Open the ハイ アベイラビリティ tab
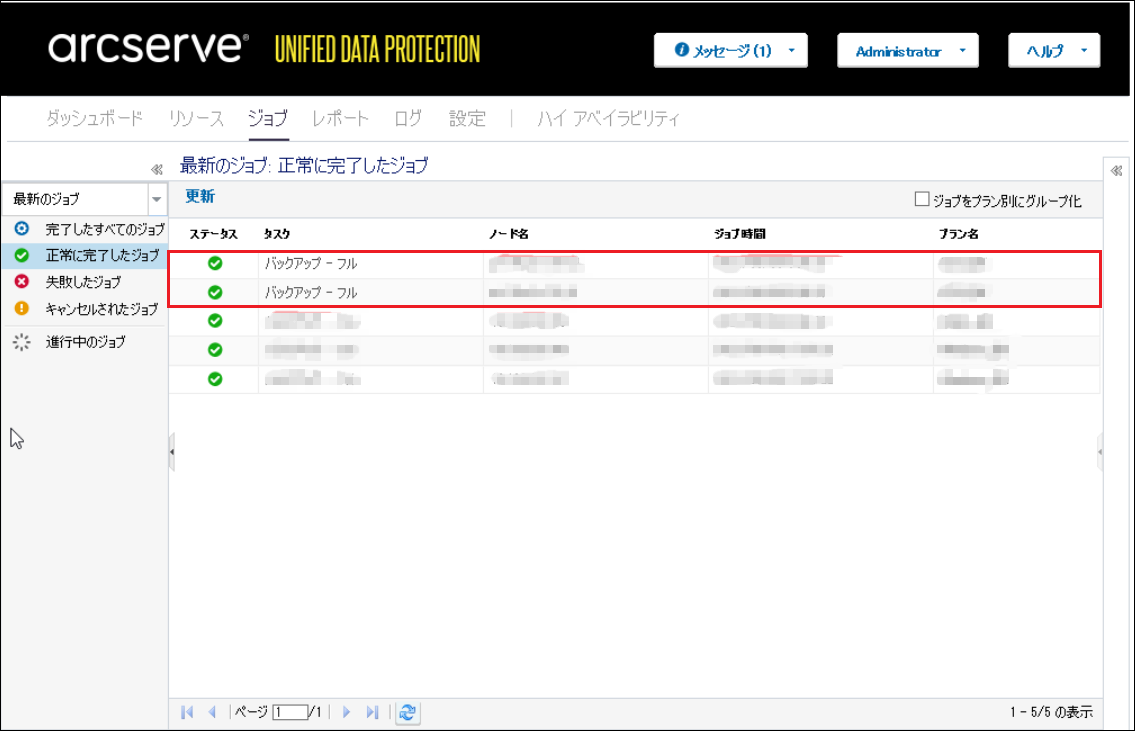 tap(608, 118)
